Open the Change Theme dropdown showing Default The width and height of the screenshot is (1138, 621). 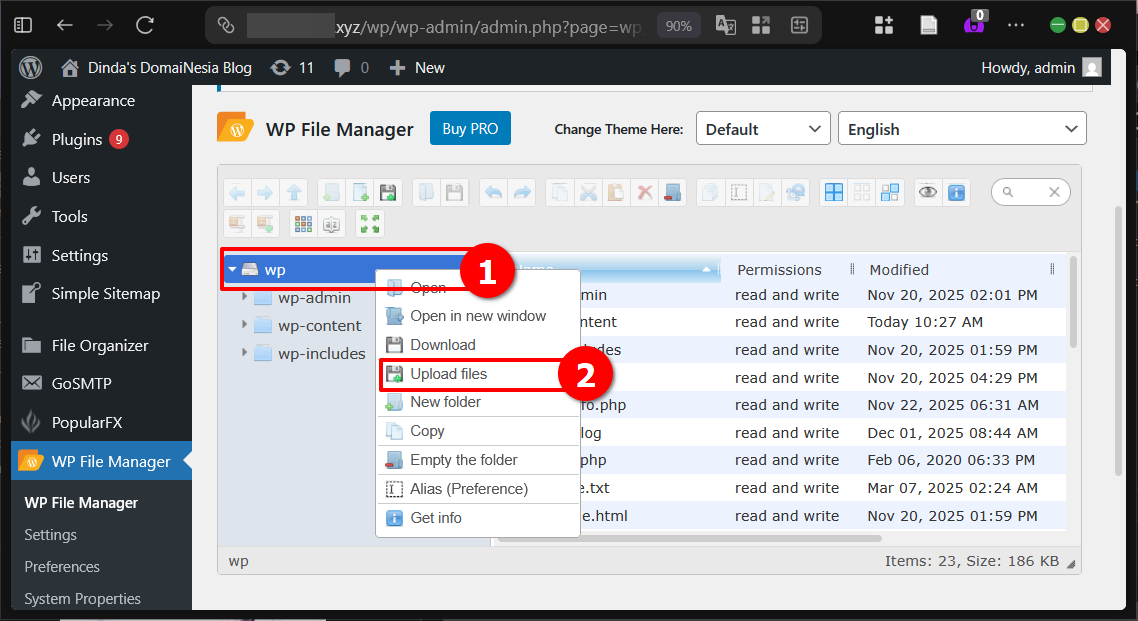pyautogui.click(x=763, y=128)
